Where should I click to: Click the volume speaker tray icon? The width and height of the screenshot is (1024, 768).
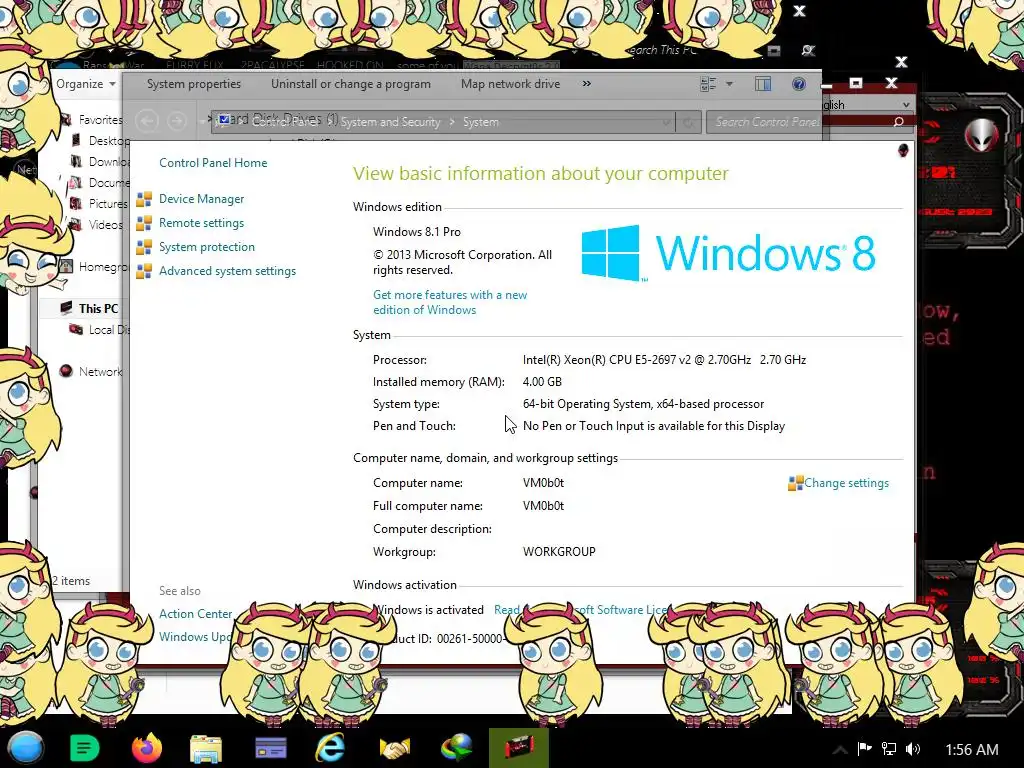click(913, 748)
